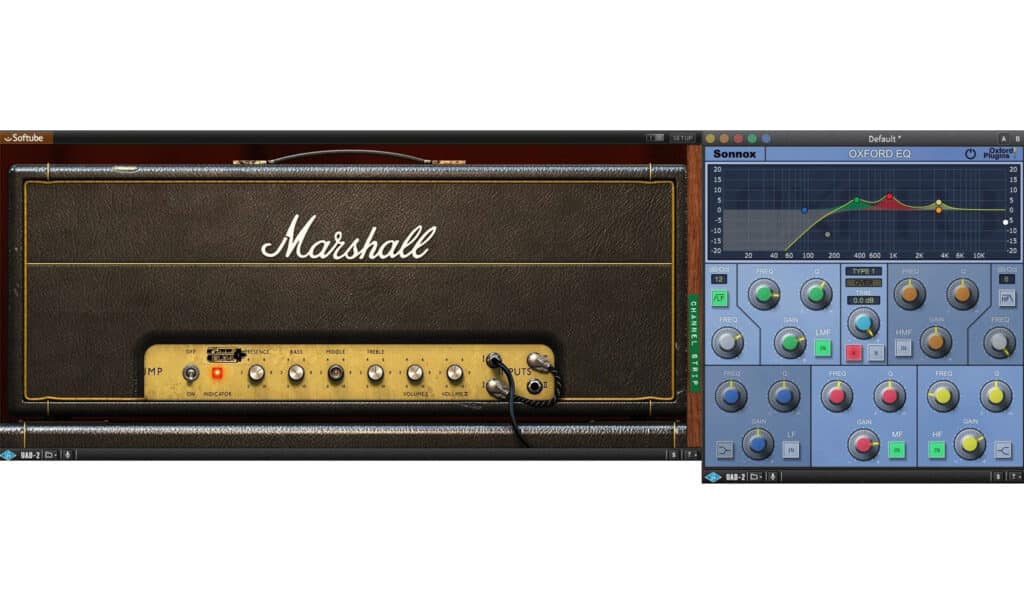Click the trim value field showing 0.0 dB
Screen dimensions: 1024x614
coord(863,300)
